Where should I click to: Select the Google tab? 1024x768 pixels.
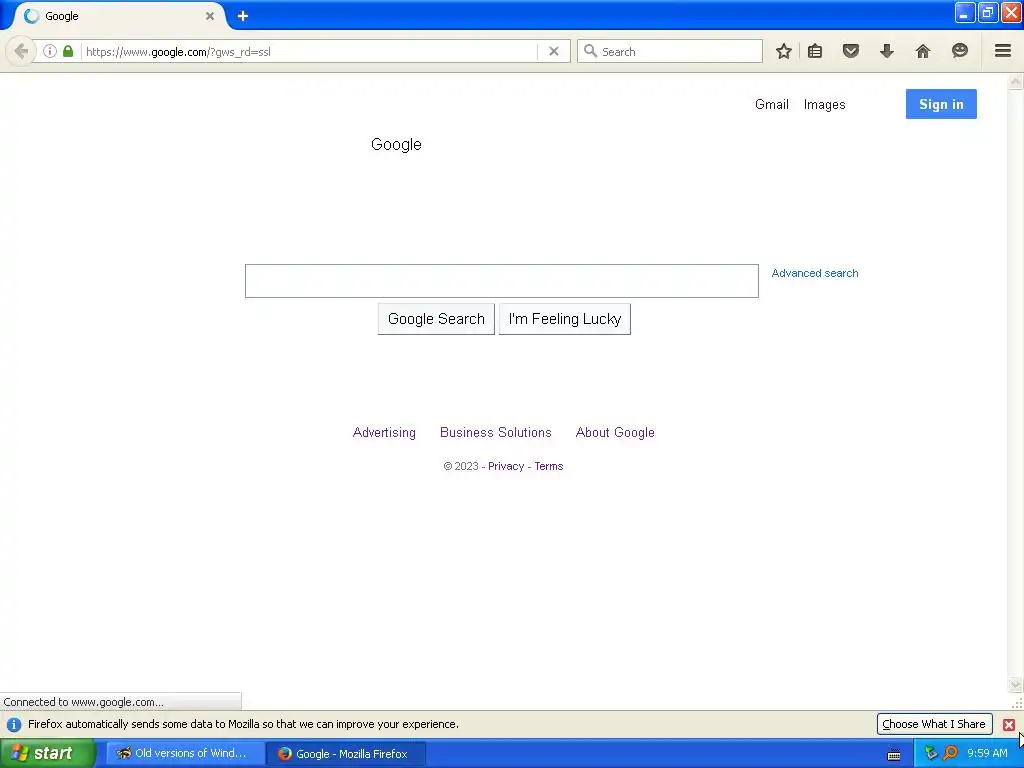[x=118, y=16]
